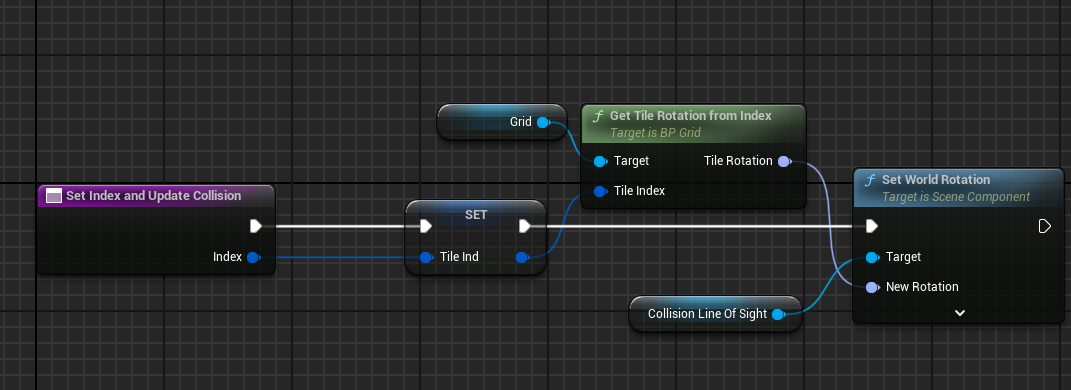
Task: Expand the Set World Rotation advanced pins chevron
Action: (x=960, y=313)
